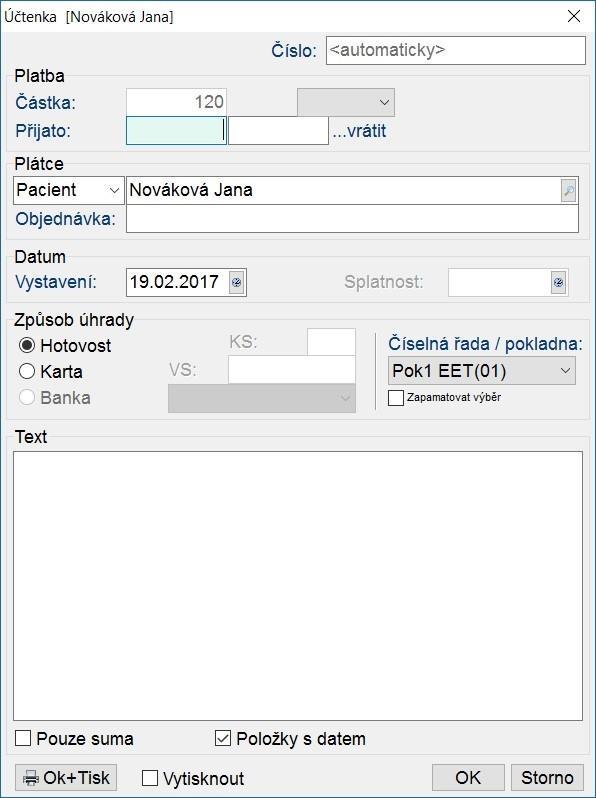Enable Vytisknout checkbox
Image resolution: width=596 pixels, height=798 pixels.
point(150,778)
